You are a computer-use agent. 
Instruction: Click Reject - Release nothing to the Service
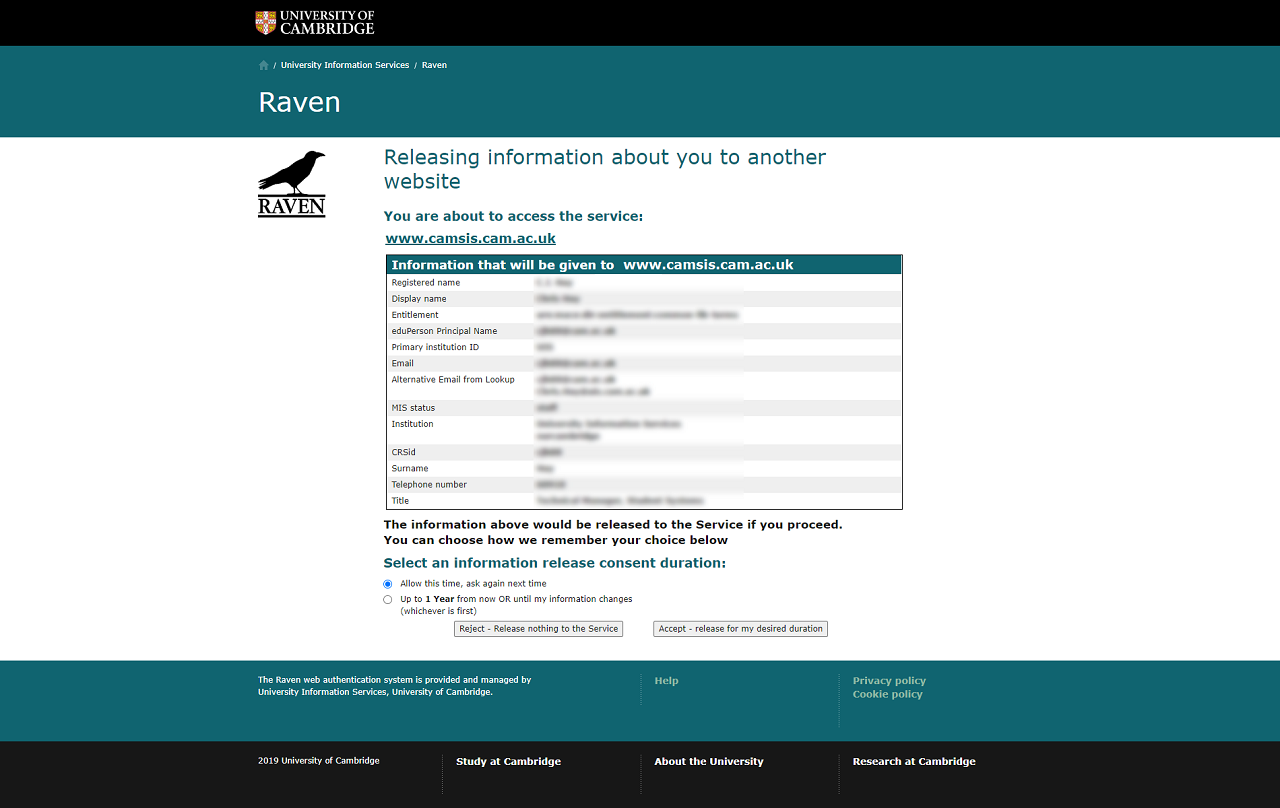tap(539, 629)
